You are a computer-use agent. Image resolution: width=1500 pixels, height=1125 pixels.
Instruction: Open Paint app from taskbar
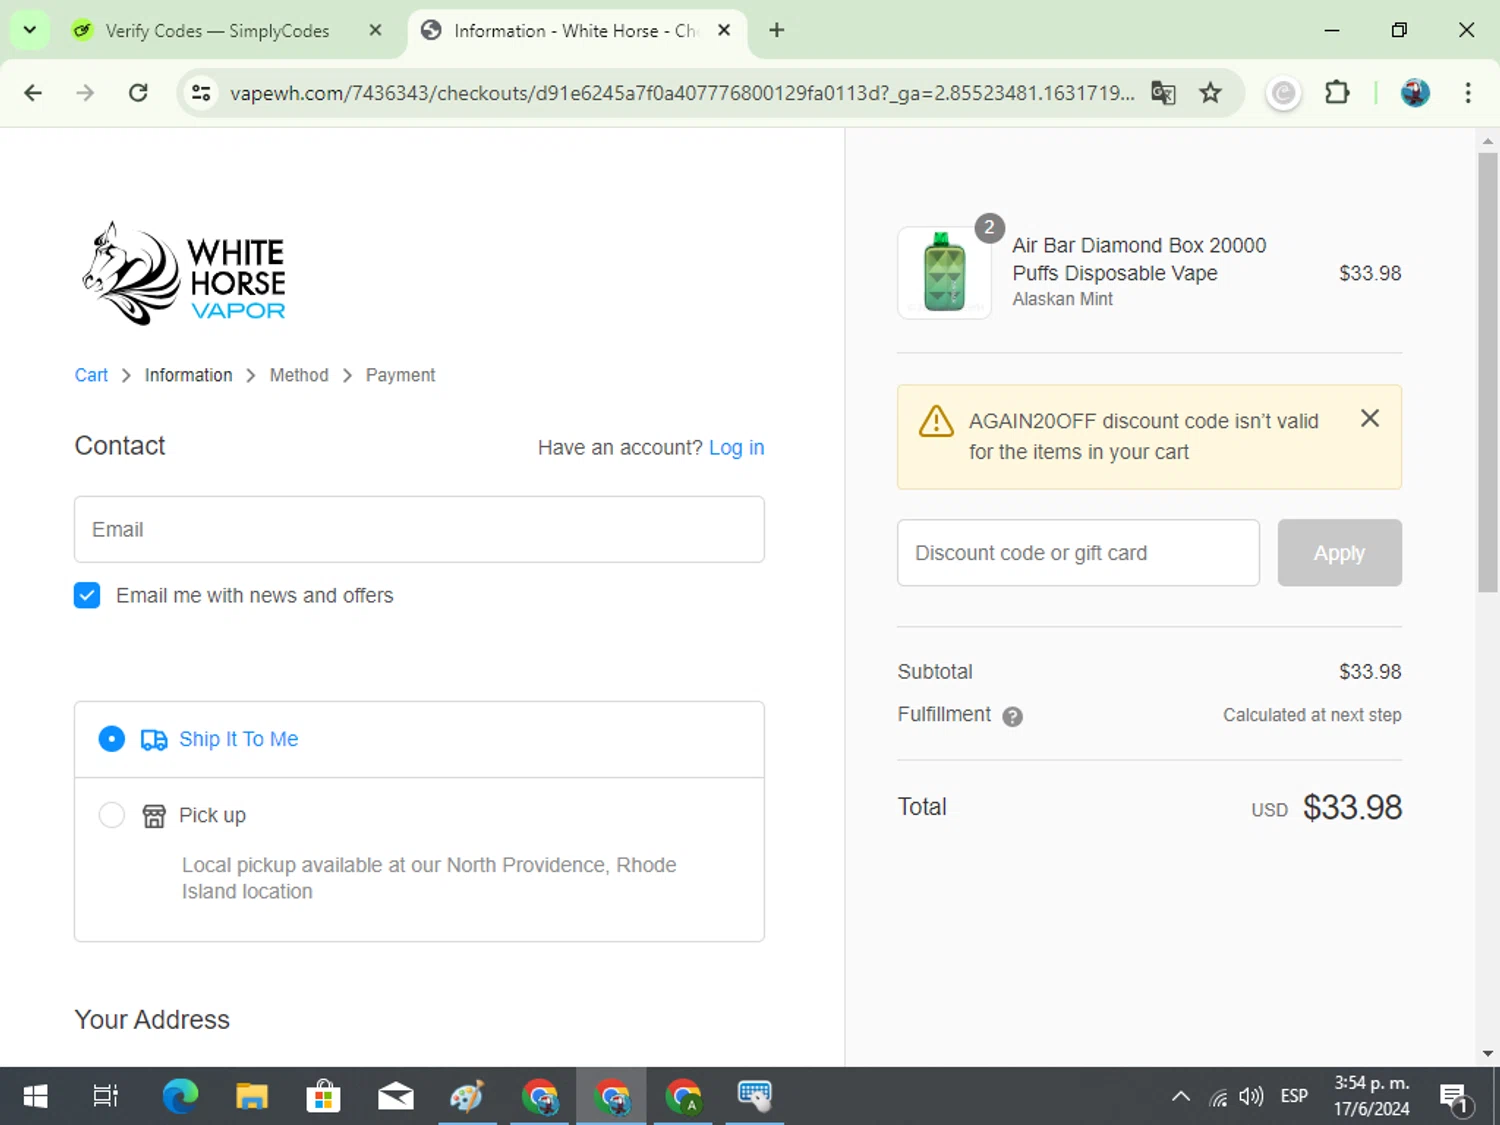(467, 1097)
